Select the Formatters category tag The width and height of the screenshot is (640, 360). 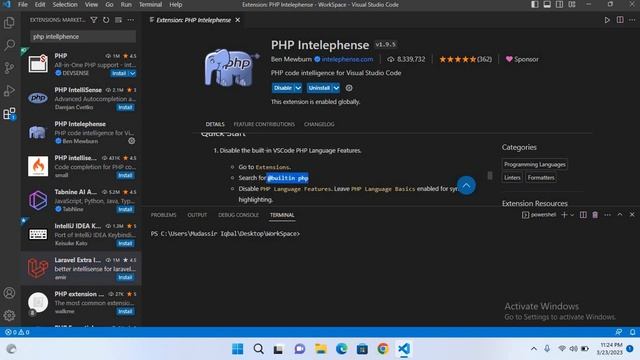tap(541, 178)
